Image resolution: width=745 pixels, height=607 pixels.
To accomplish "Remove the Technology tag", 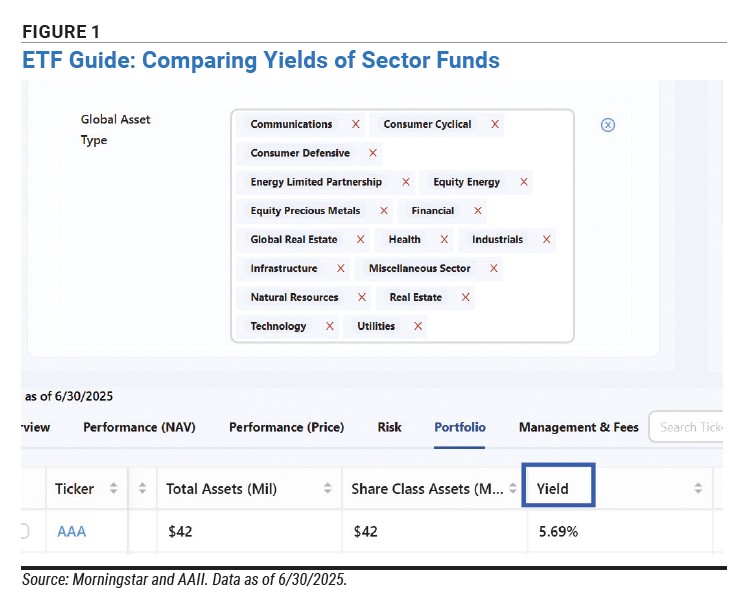I will (x=330, y=326).
